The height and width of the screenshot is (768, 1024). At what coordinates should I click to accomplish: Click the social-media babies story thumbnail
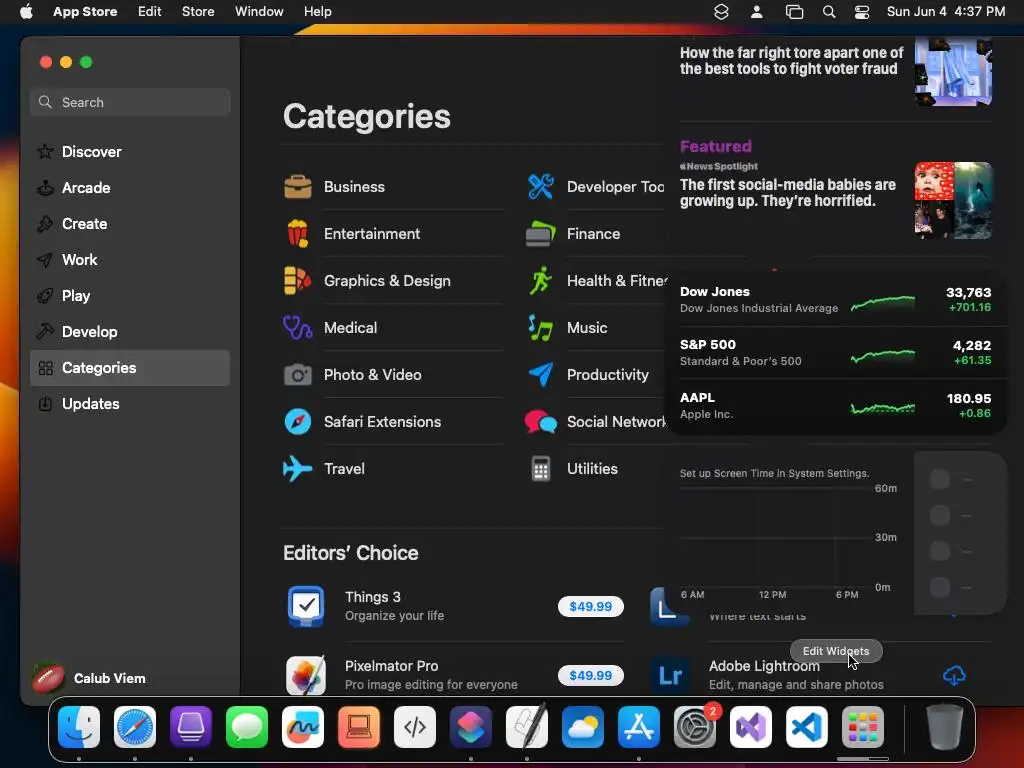(953, 200)
